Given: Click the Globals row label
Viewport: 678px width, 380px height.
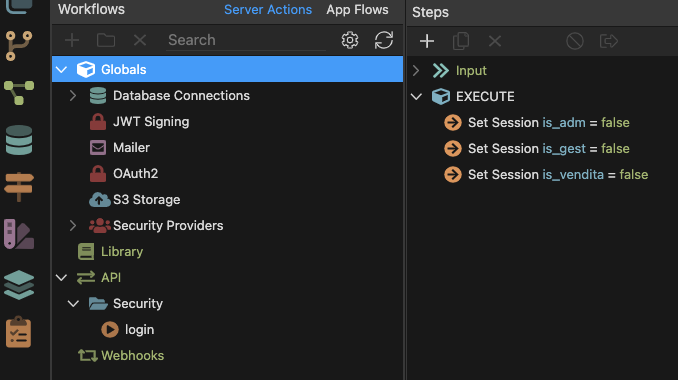Looking at the screenshot, I should (124, 70).
